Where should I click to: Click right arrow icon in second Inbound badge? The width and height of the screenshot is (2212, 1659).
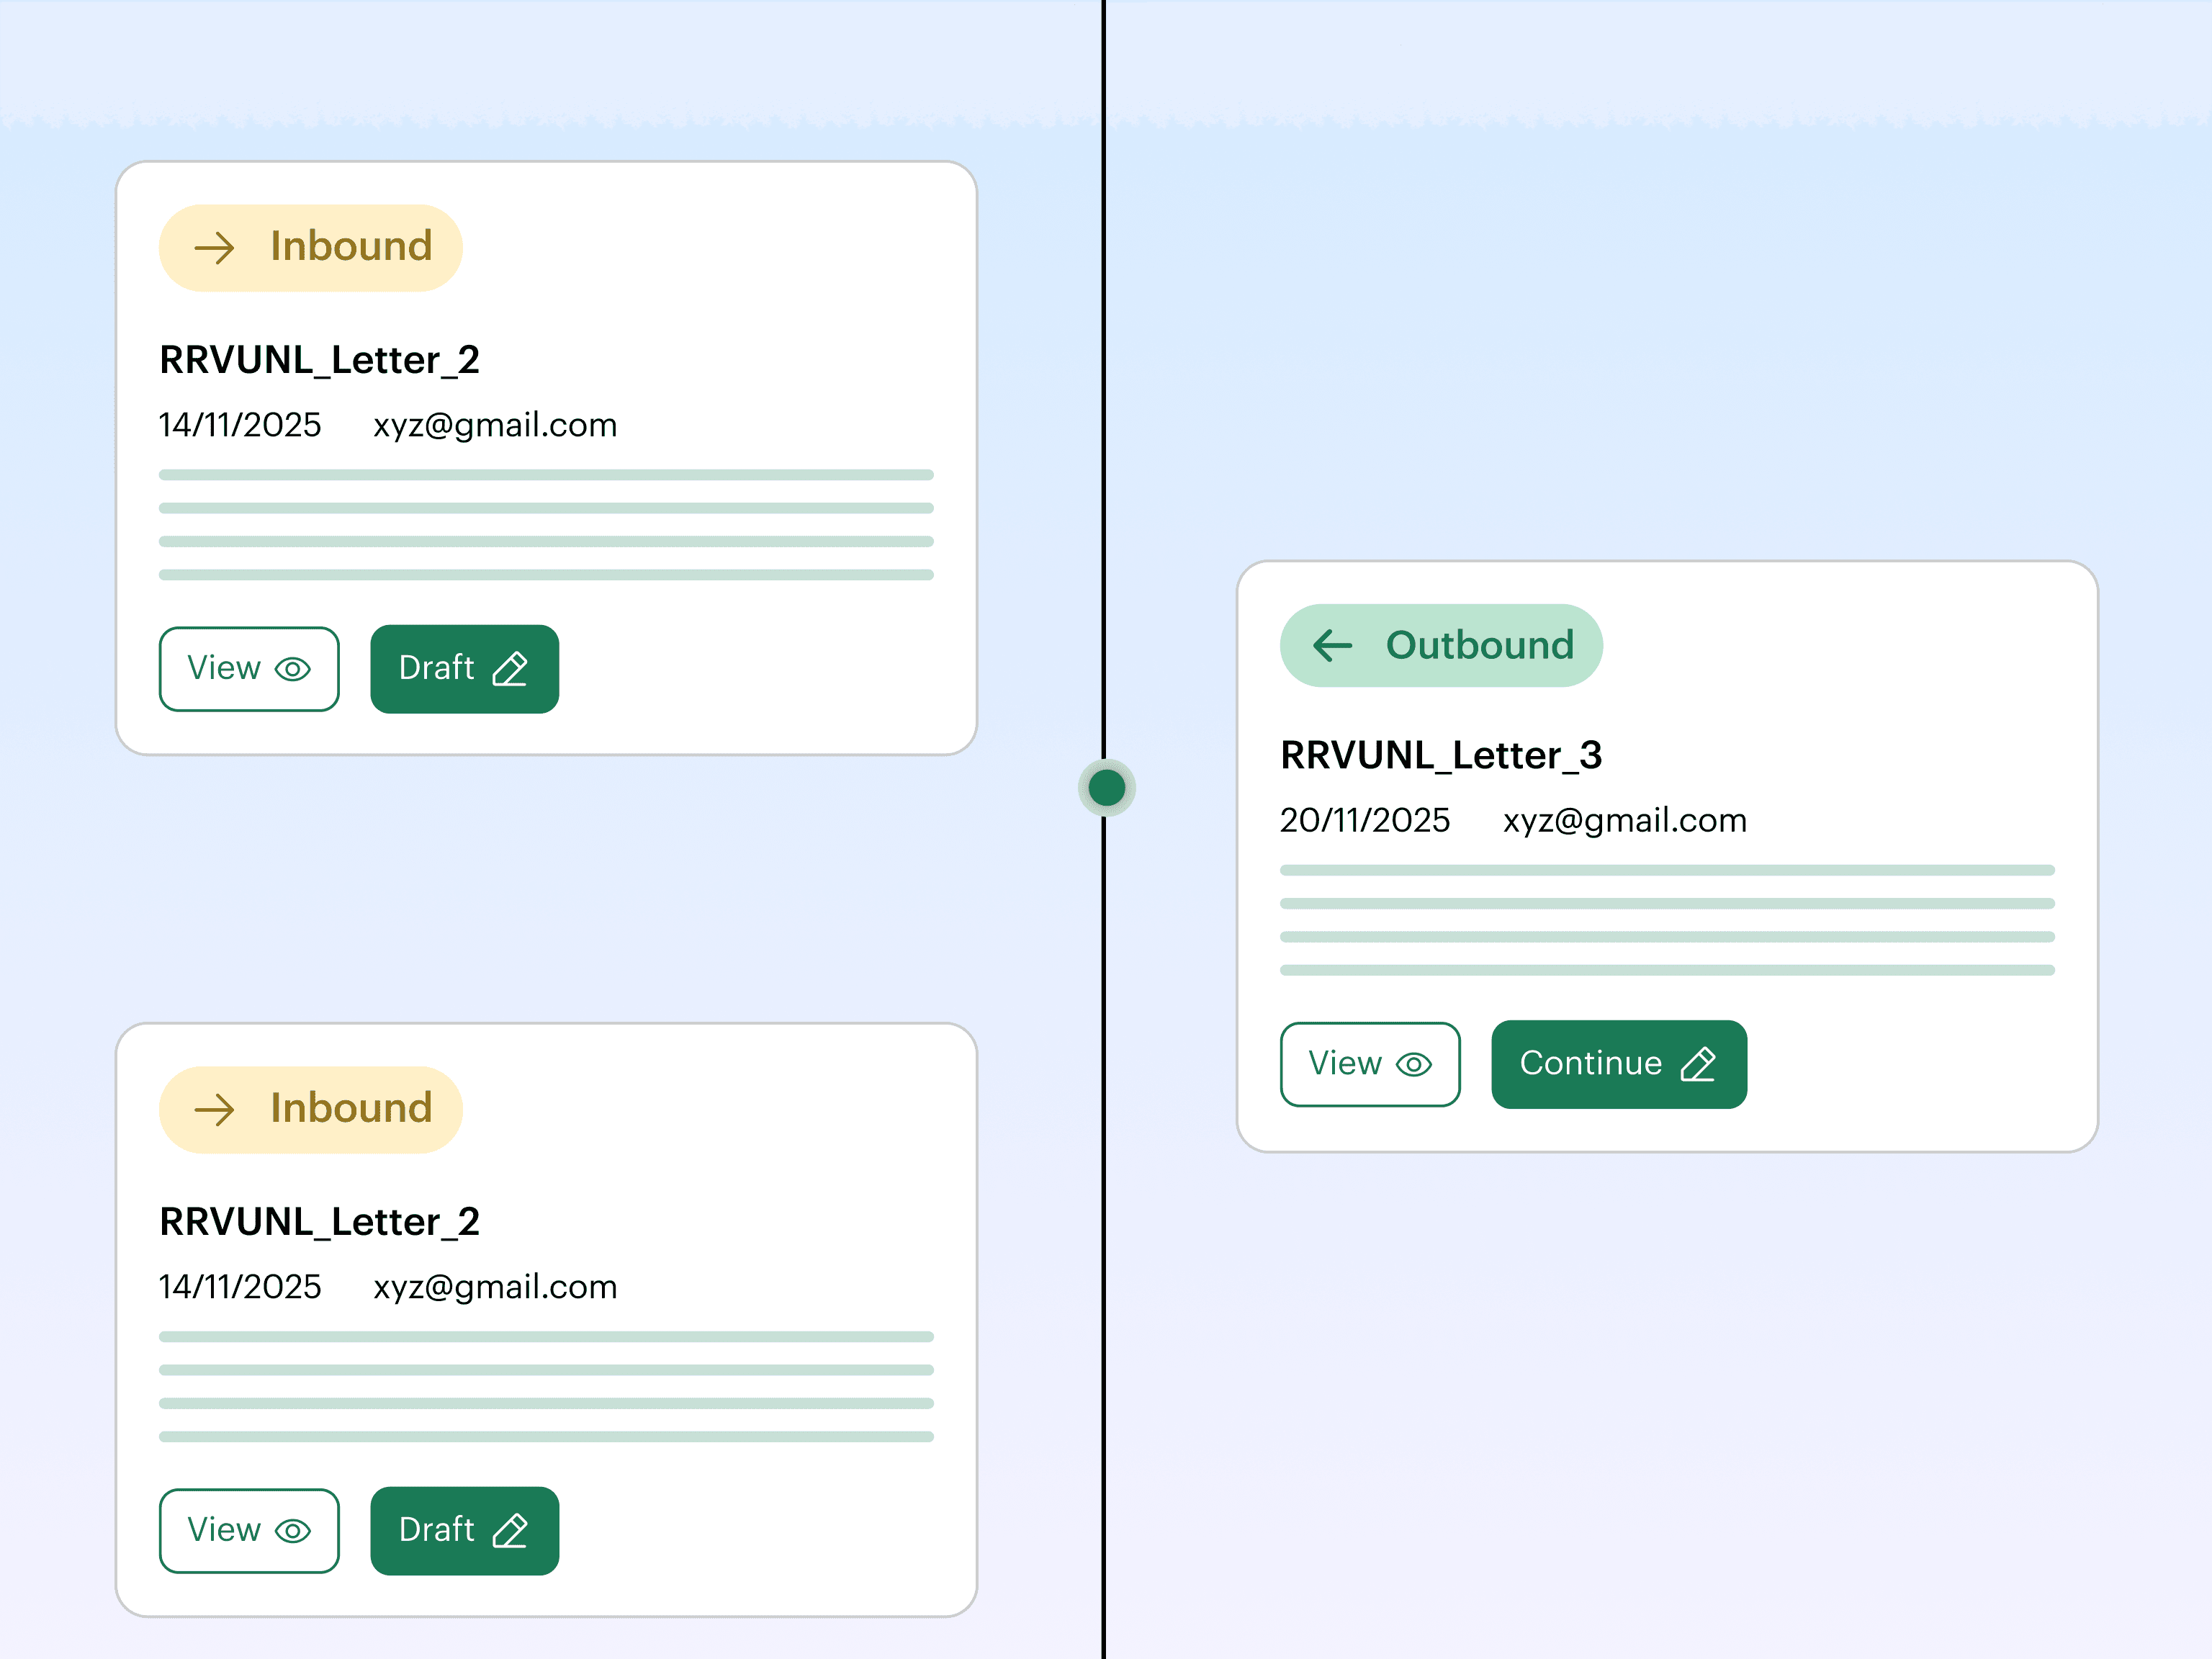(214, 1110)
